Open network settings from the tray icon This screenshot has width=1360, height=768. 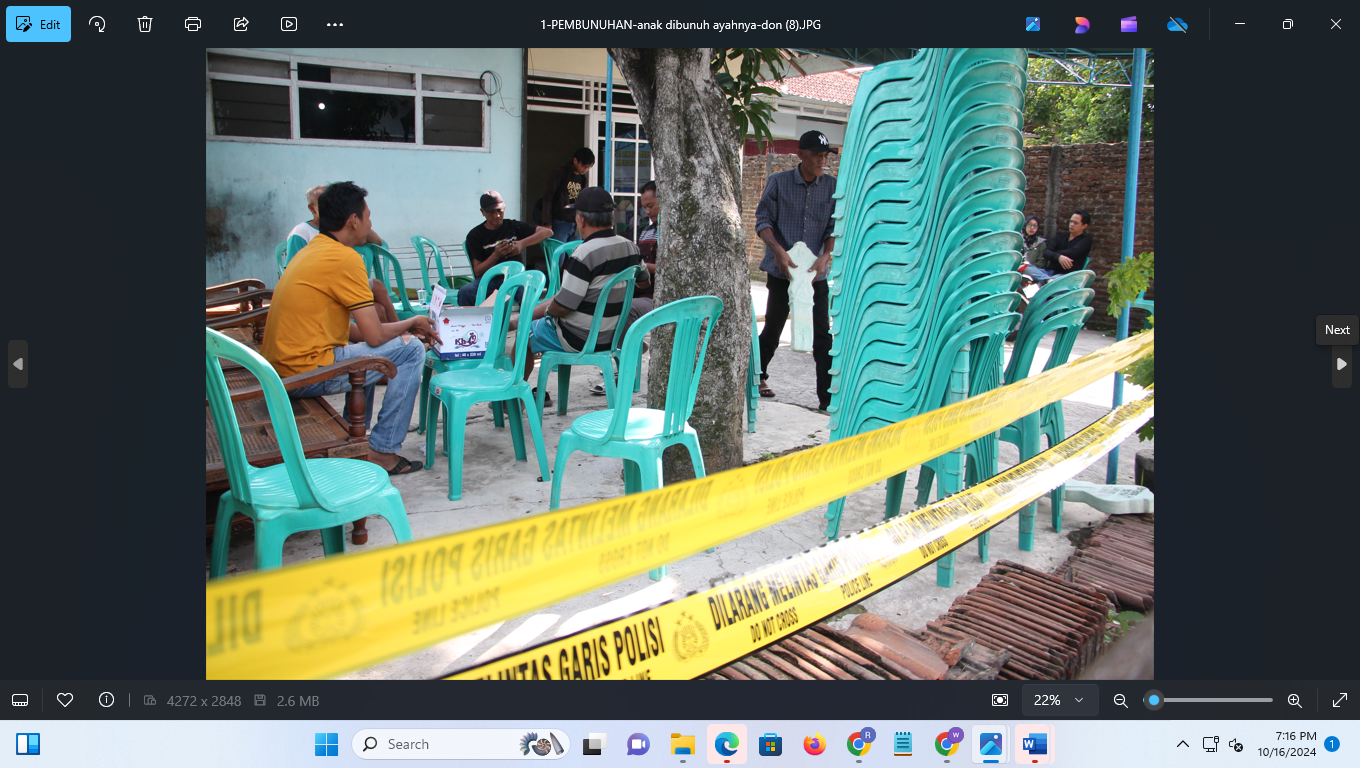(1210, 744)
